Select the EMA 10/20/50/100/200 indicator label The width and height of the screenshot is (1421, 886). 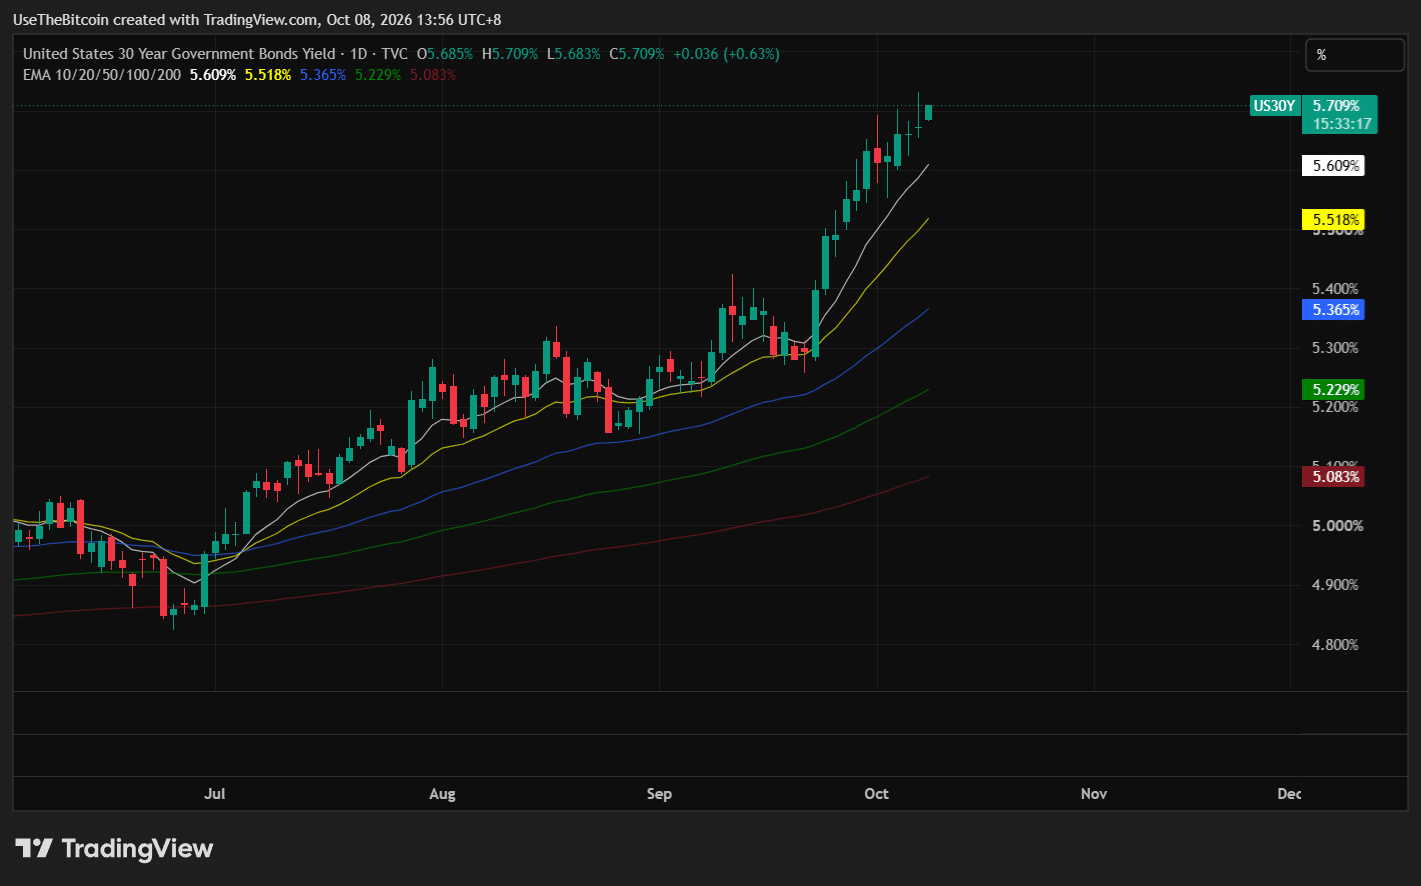pos(102,75)
